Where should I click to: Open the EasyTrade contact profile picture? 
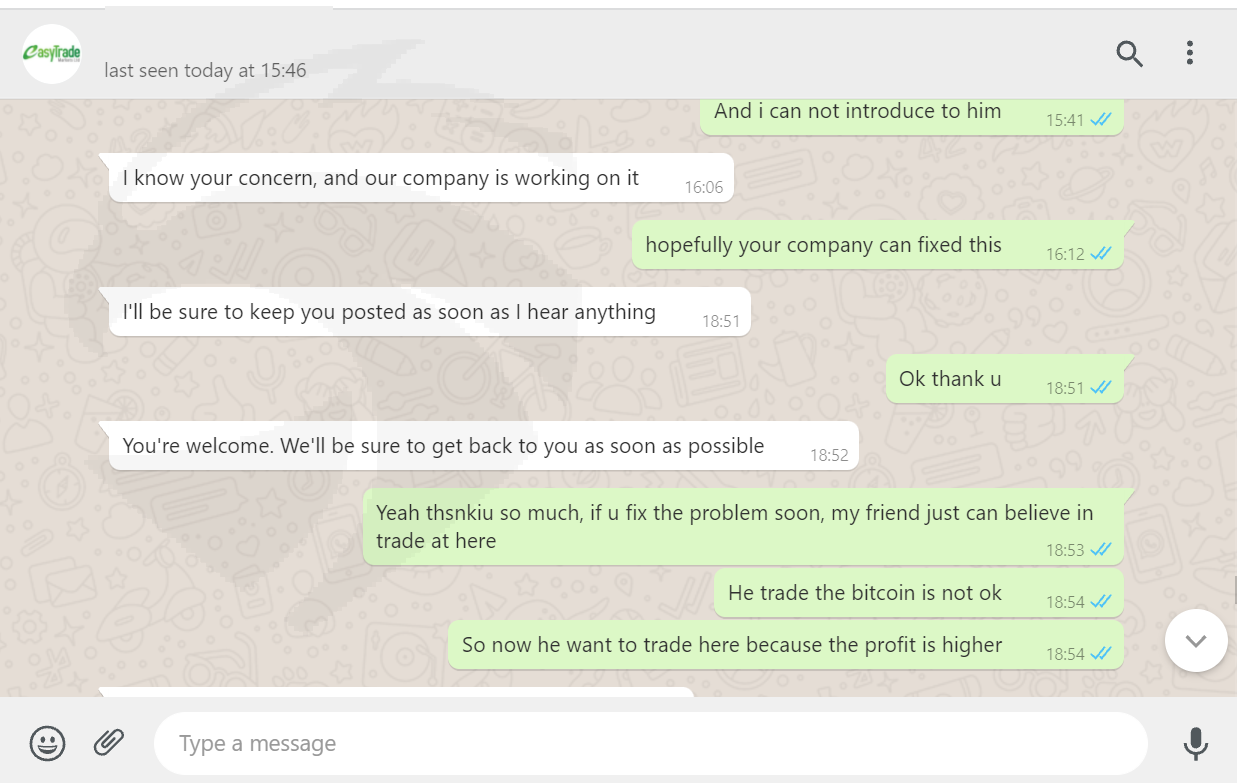coord(52,54)
